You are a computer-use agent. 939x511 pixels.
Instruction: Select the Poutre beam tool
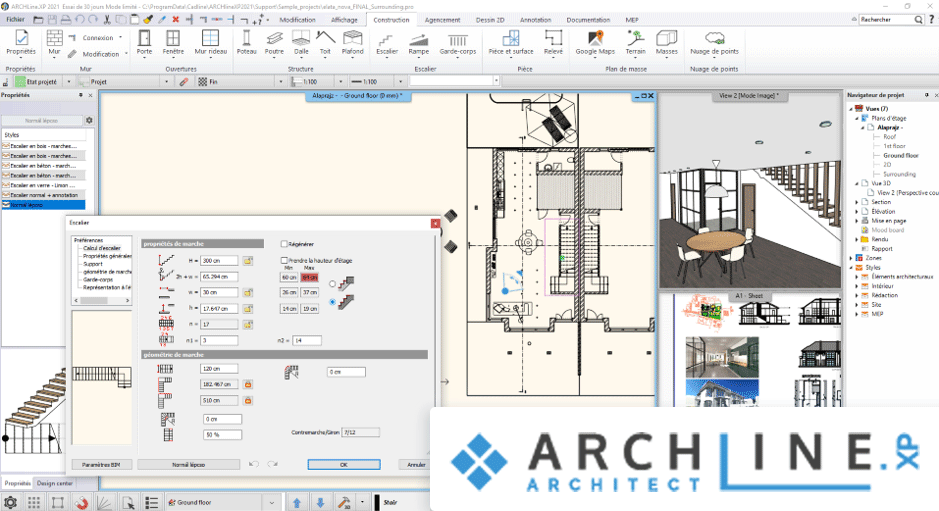[x=274, y=43]
